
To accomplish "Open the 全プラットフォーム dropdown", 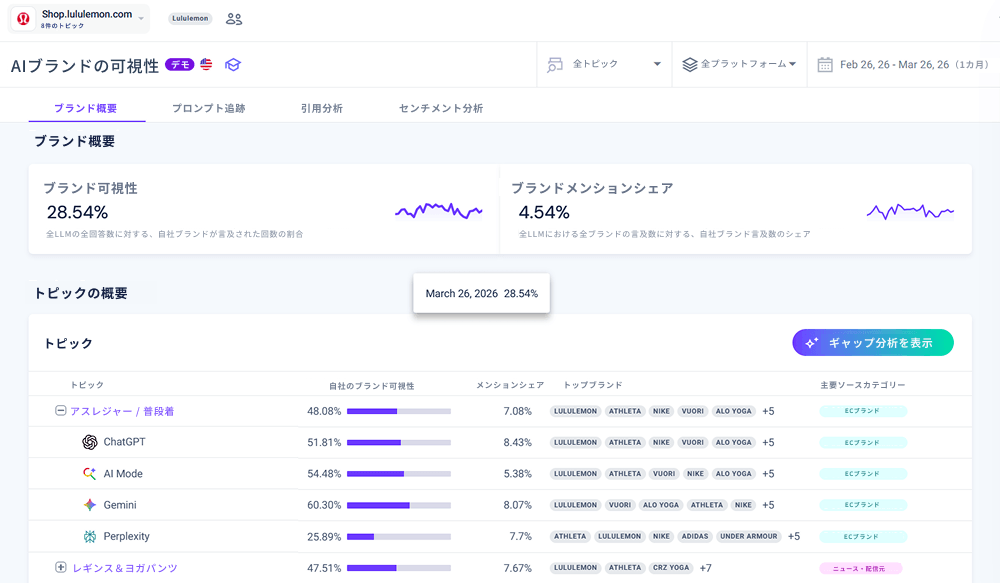I will coord(740,64).
